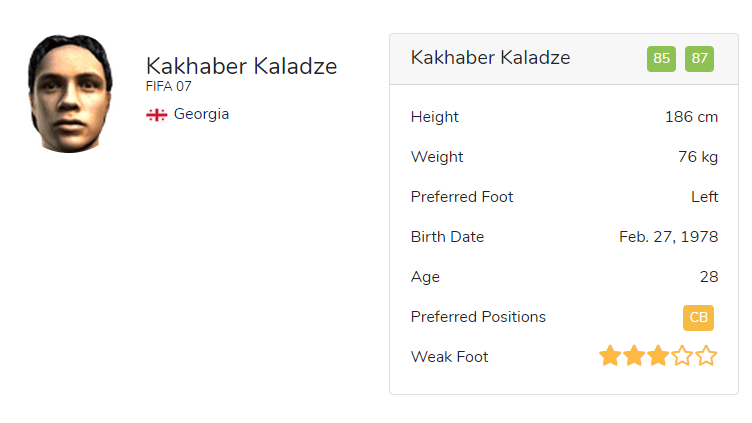Click the second filled weak foot star
Screen dimensions: 752x423
point(634,356)
